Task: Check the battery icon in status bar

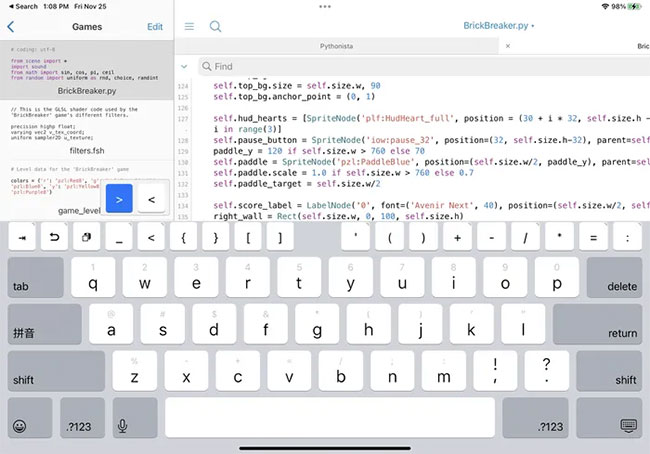Action: point(634,7)
